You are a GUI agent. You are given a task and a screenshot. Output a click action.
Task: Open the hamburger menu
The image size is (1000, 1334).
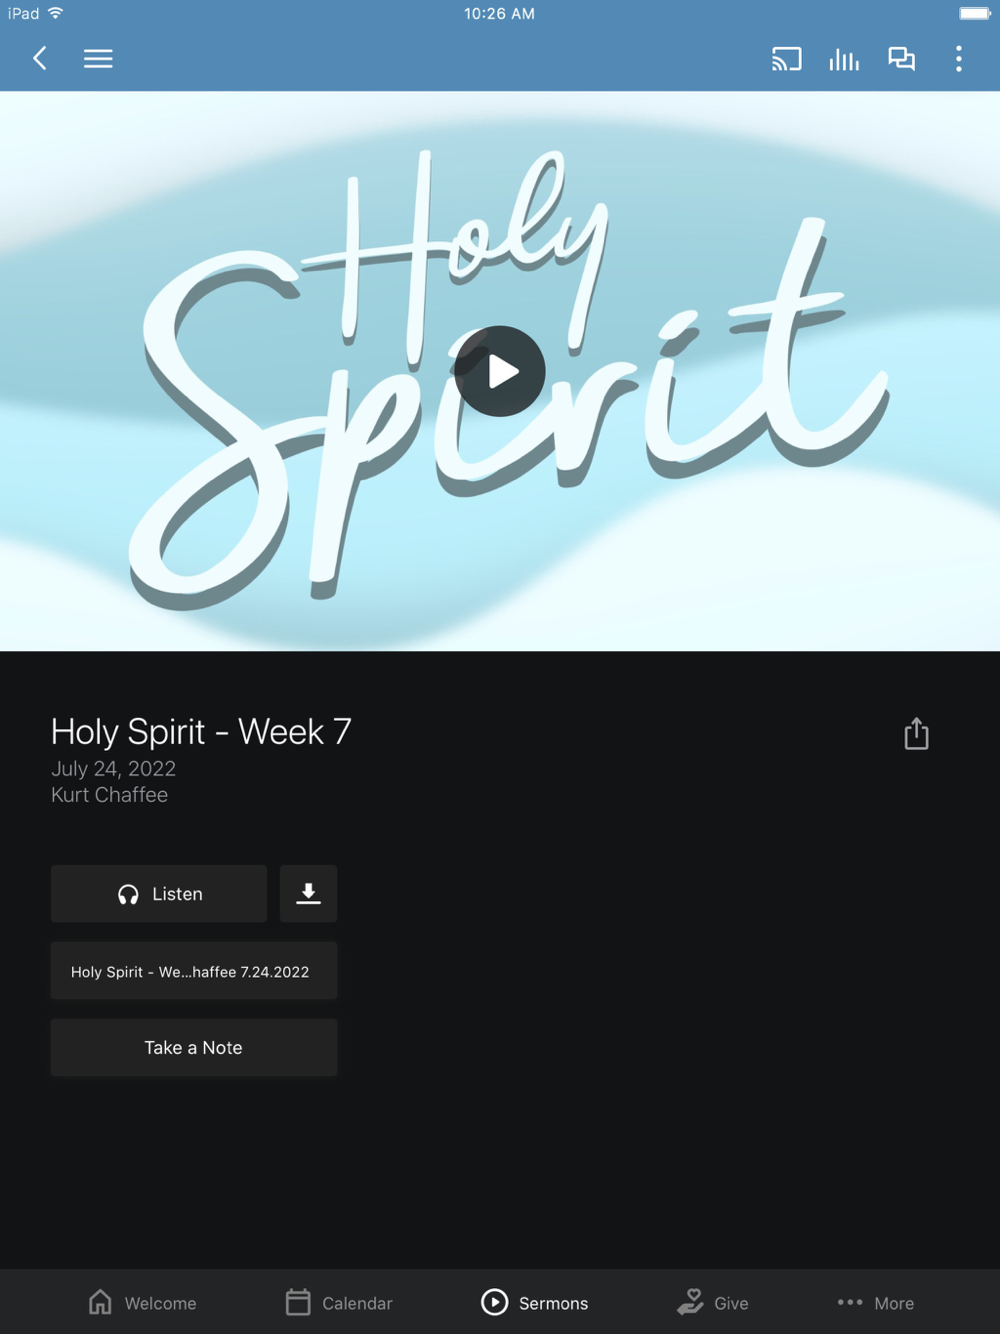(x=98, y=58)
